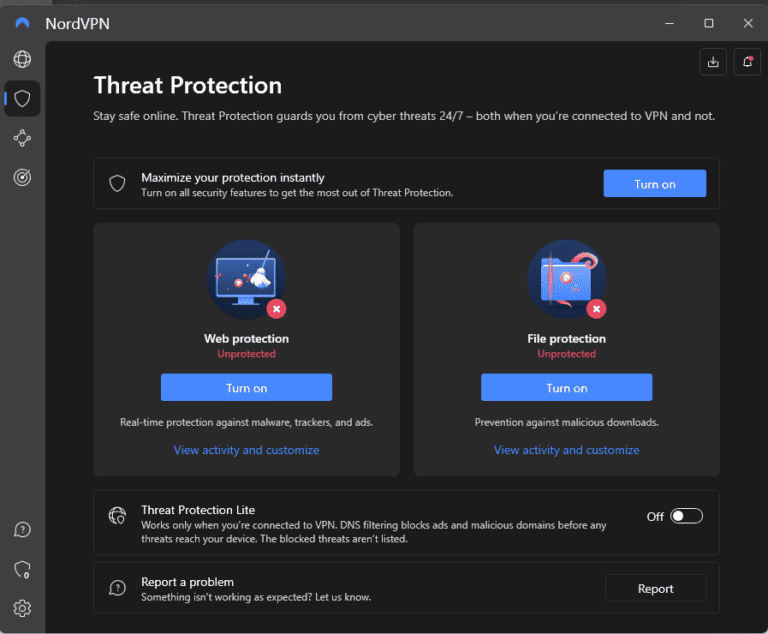Viewport: 768px width, 634px height.
Task: Click "Report a problem" title text
Action: (188, 582)
